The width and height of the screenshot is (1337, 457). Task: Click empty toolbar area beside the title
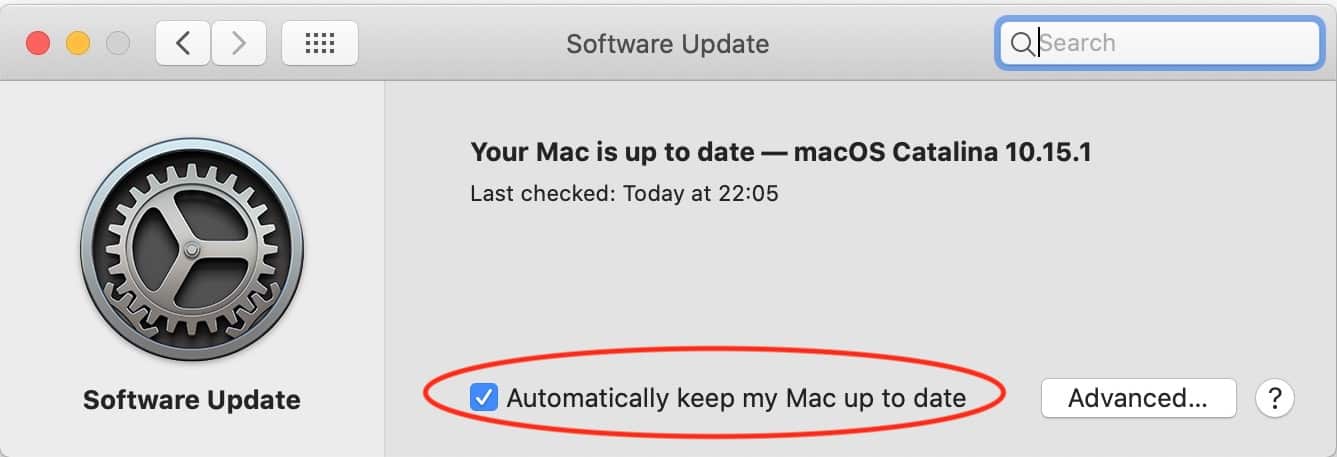[x=880, y=43]
